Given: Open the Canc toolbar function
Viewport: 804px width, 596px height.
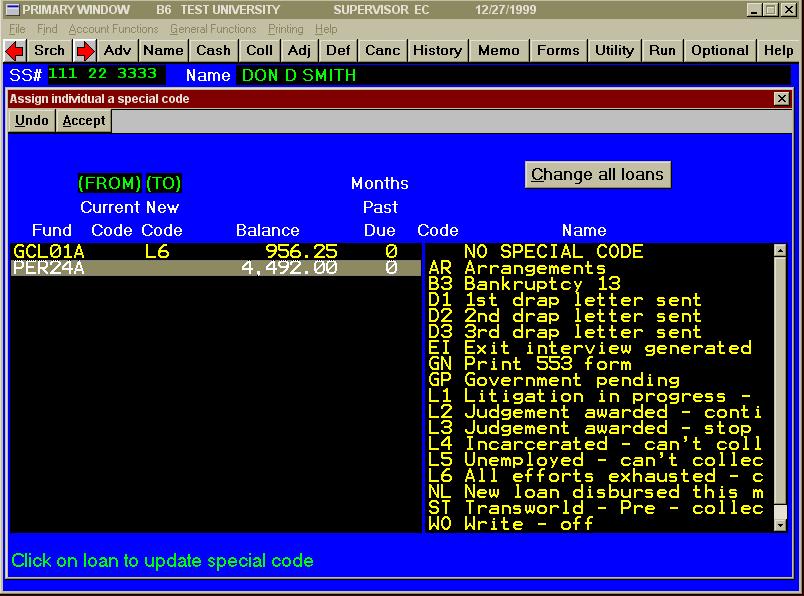Looking at the screenshot, I should click(383, 50).
